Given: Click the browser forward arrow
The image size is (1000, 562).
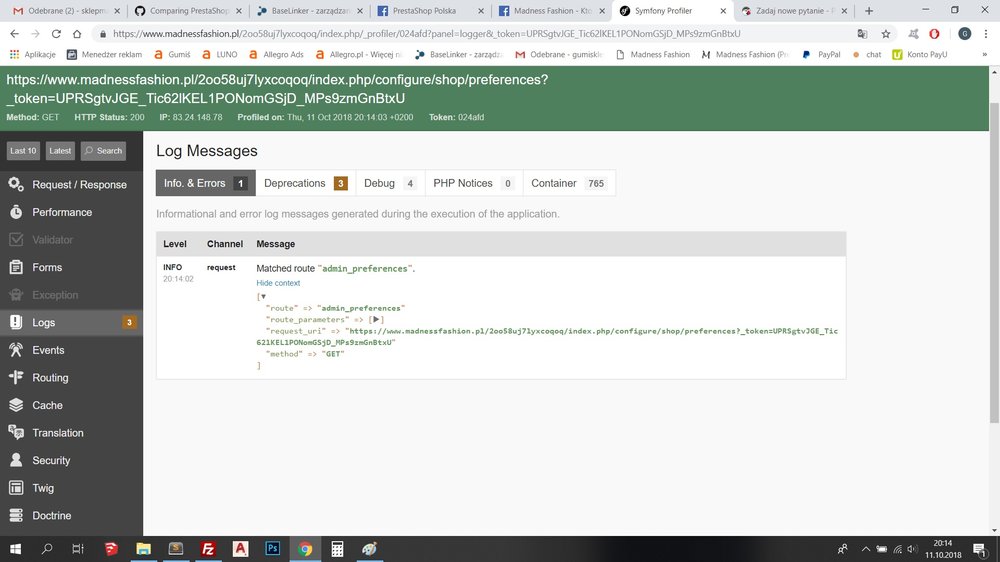Looking at the screenshot, I should coord(36,34).
